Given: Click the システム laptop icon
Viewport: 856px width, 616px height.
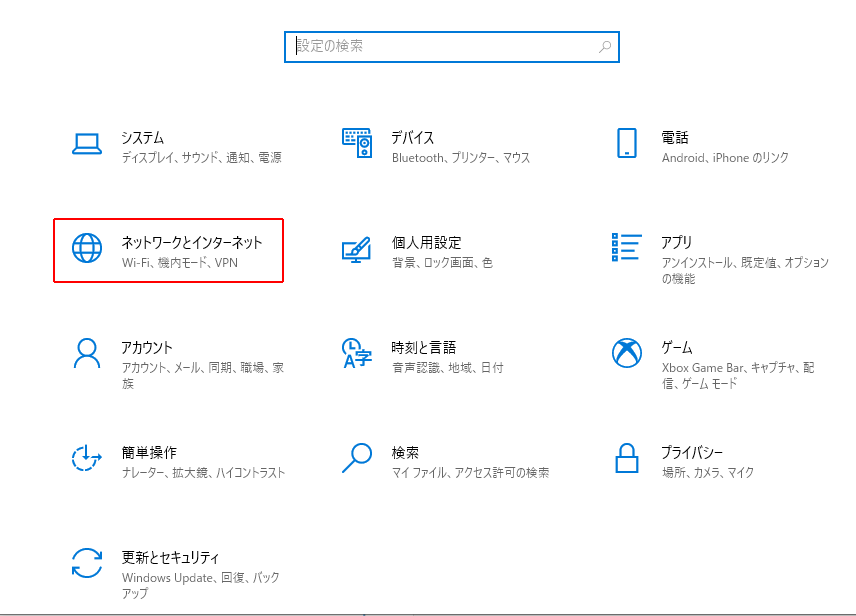Looking at the screenshot, I should point(87,144).
